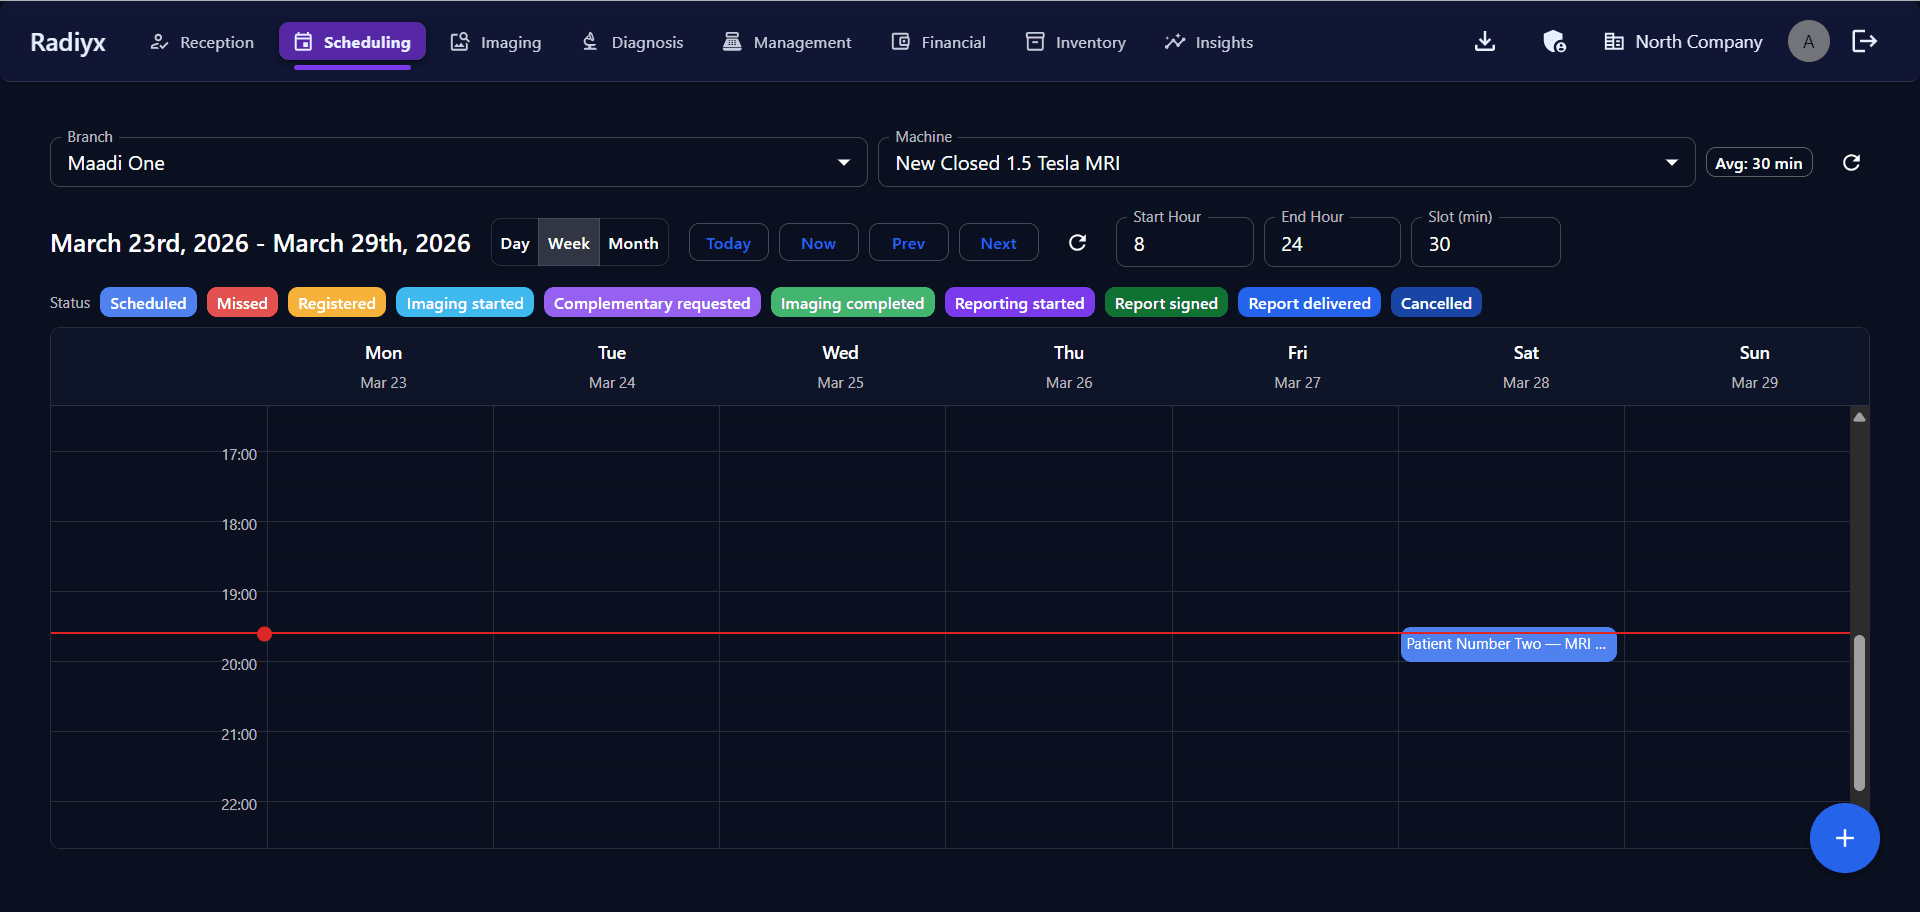Screen dimensions: 1920x912
Task: Click the logout icon at top right
Action: pyautogui.click(x=1864, y=41)
